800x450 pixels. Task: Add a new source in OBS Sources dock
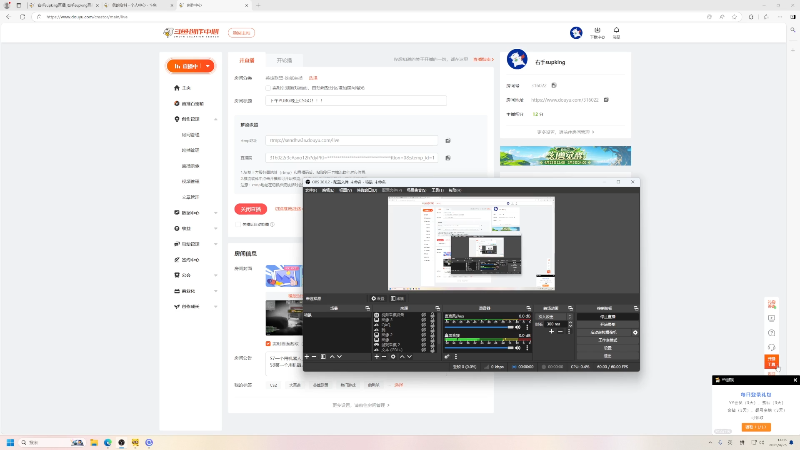(377, 357)
